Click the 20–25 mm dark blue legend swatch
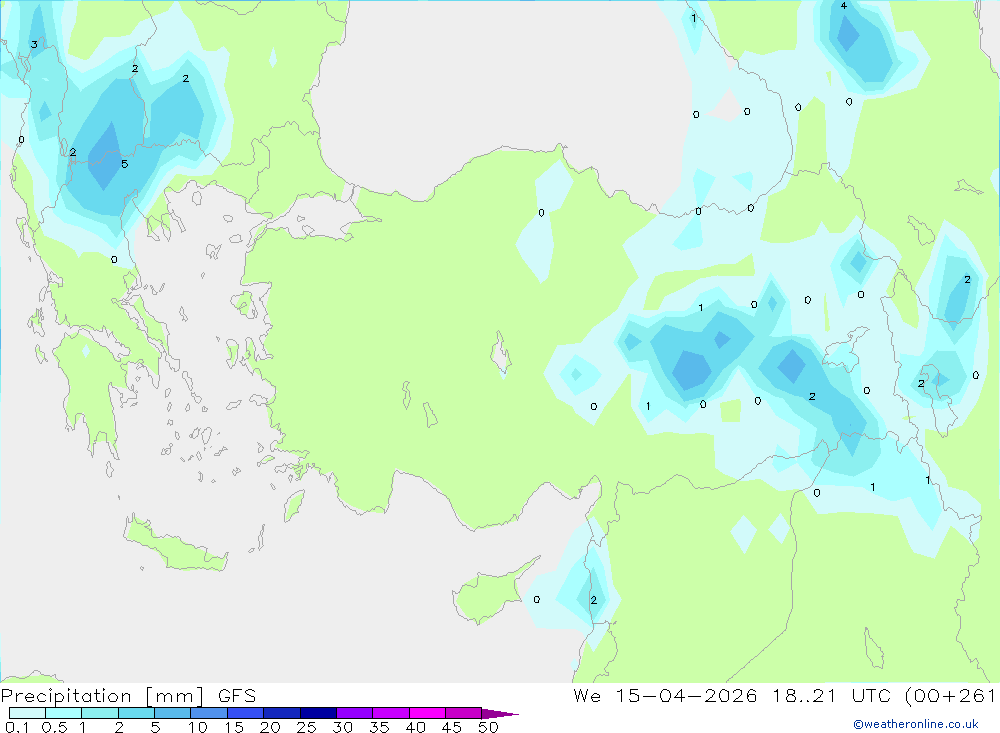 click(x=282, y=713)
